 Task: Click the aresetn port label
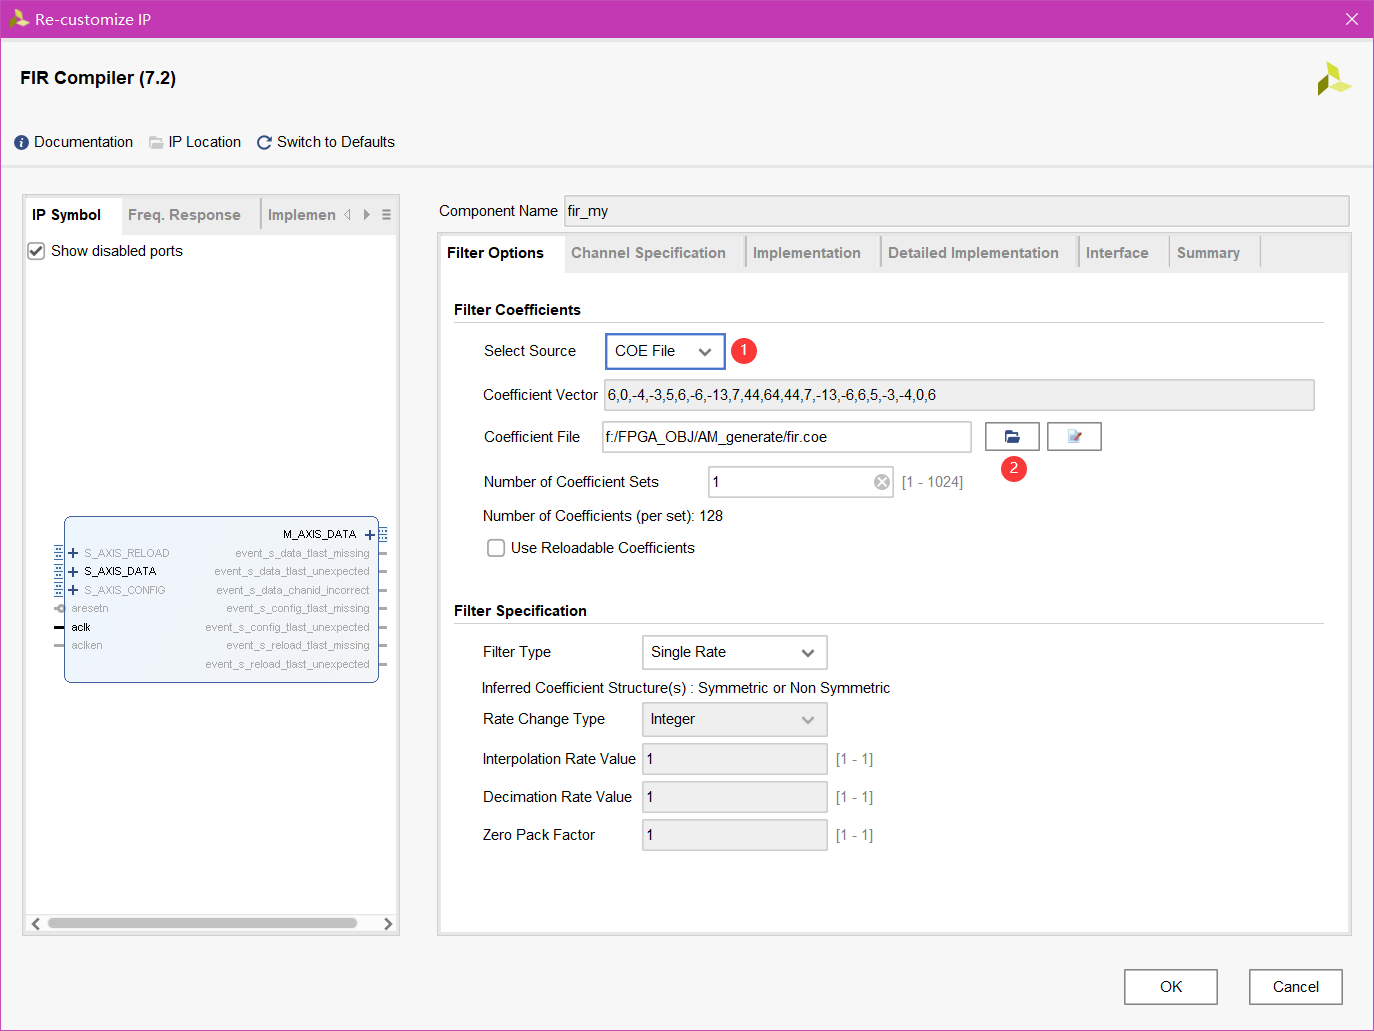[90, 609]
